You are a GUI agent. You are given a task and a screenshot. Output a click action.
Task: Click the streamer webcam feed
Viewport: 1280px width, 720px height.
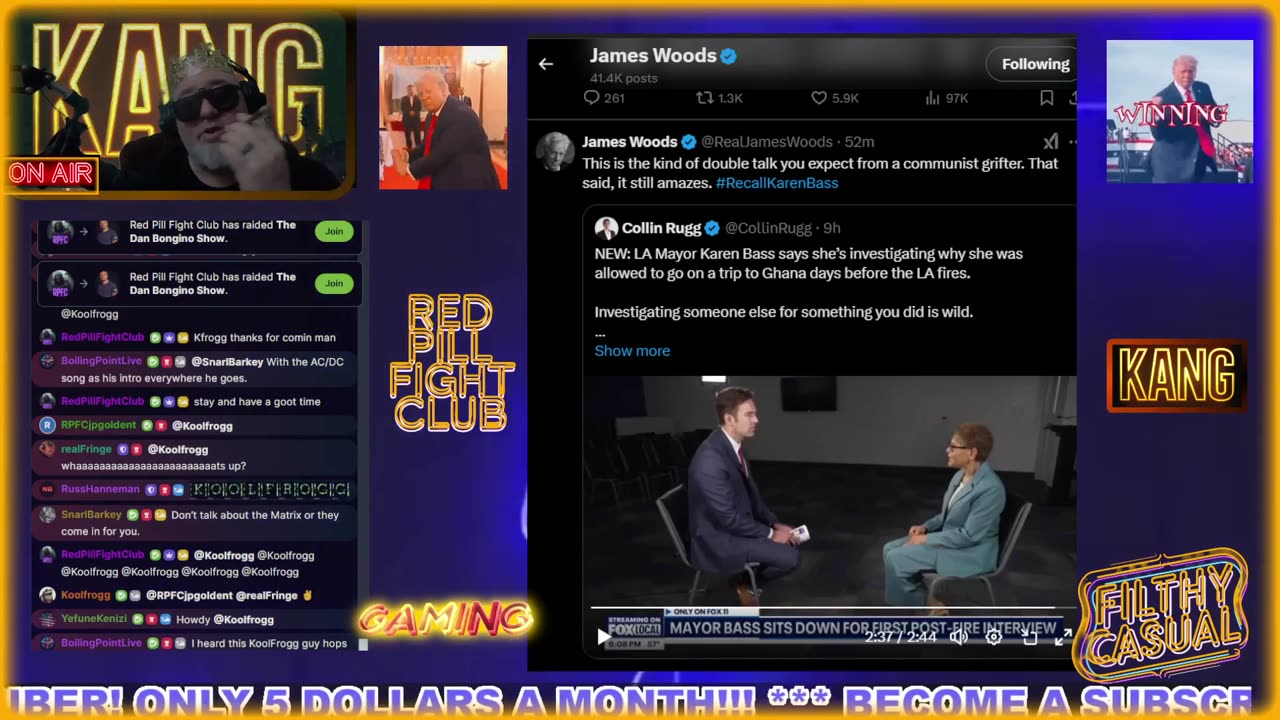tap(180, 101)
